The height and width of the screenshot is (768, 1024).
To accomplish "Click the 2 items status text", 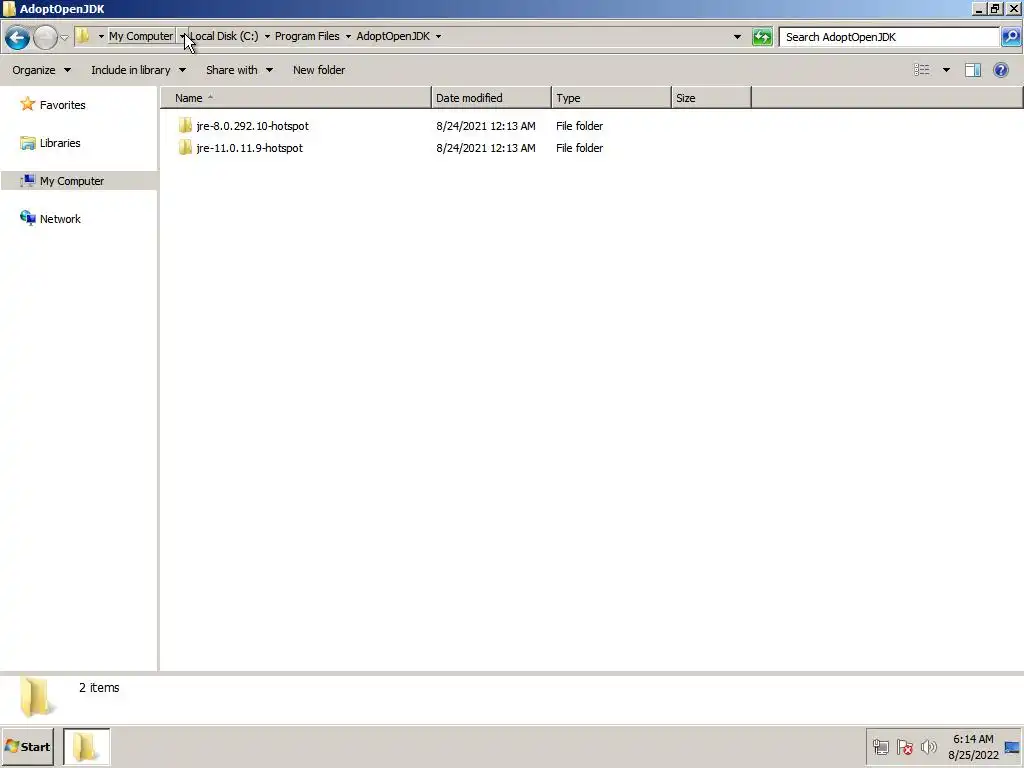I will point(99,688).
